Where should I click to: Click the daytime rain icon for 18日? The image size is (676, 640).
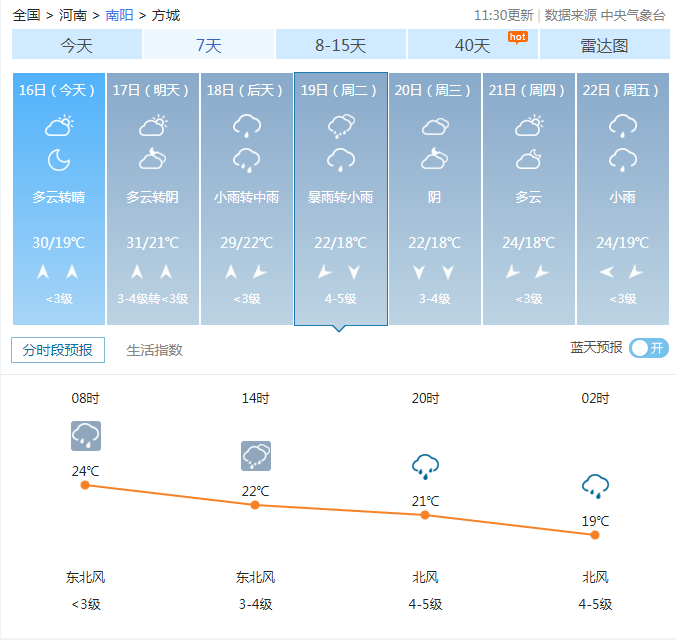coord(246,126)
